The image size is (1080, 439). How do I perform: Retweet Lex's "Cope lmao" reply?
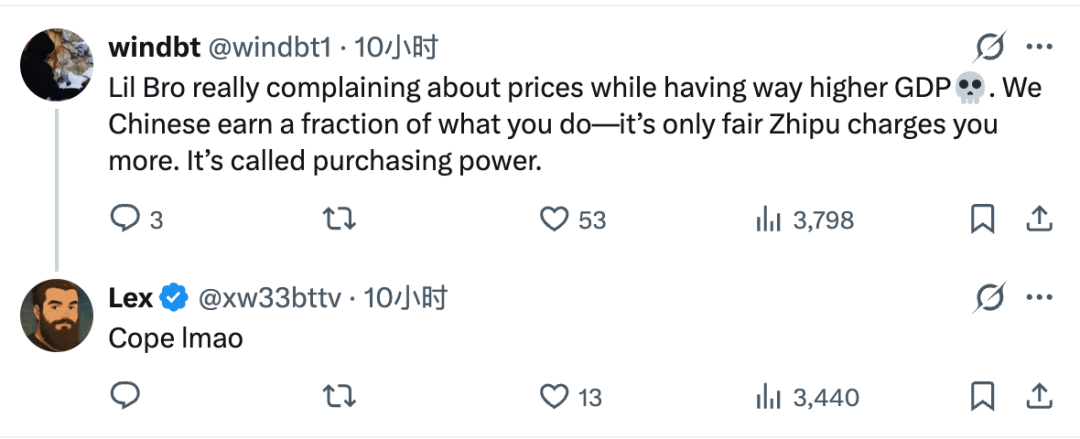341,396
